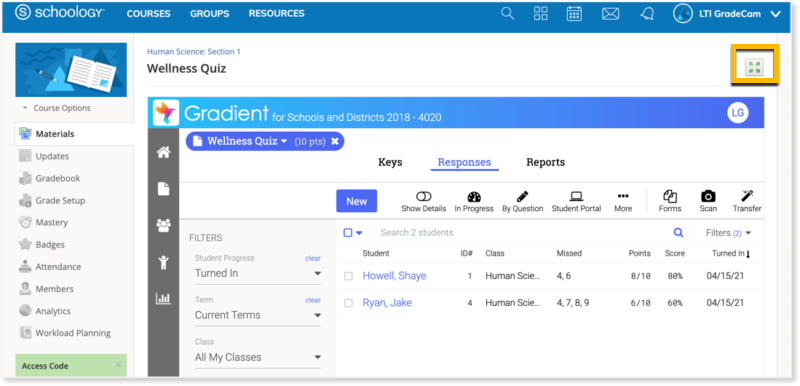Open the Student Progress Turned In dropdown

click(258, 273)
